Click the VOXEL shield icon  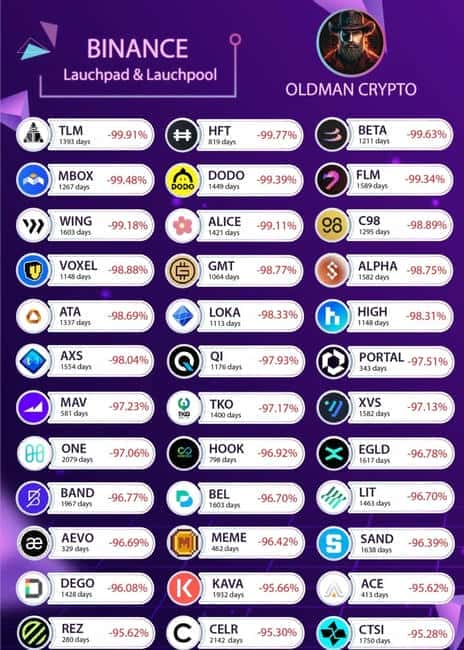tap(33, 270)
